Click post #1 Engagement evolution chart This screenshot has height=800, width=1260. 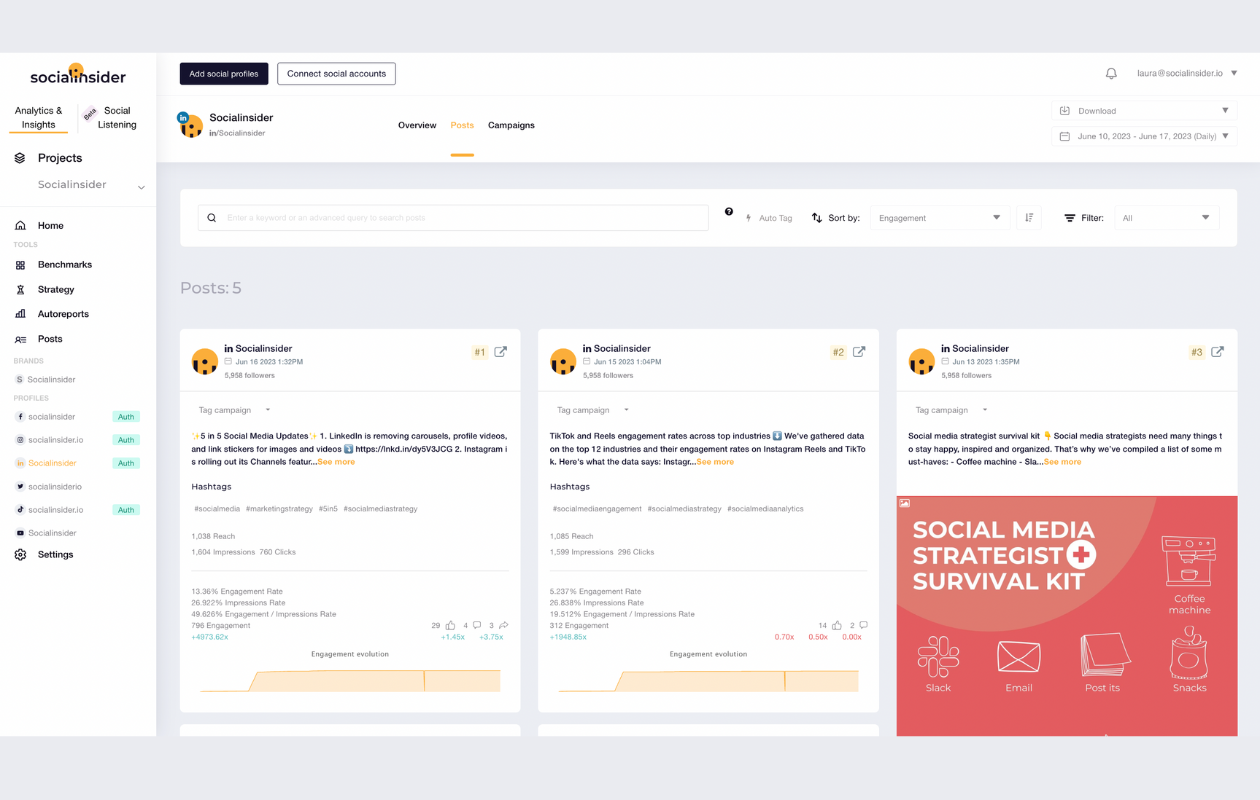pos(350,680)
